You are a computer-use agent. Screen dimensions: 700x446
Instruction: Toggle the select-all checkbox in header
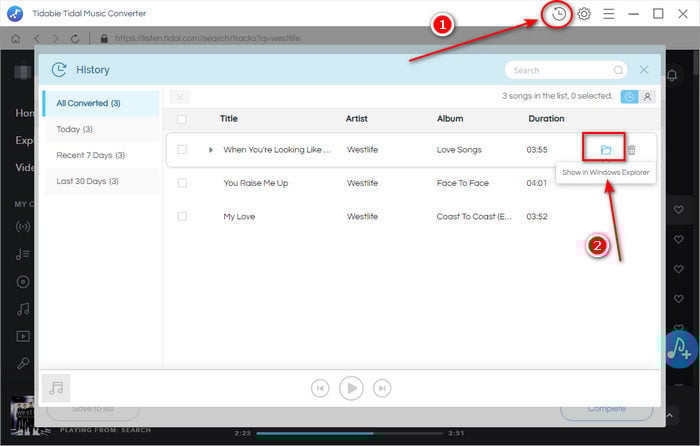[x=181, y=119]
